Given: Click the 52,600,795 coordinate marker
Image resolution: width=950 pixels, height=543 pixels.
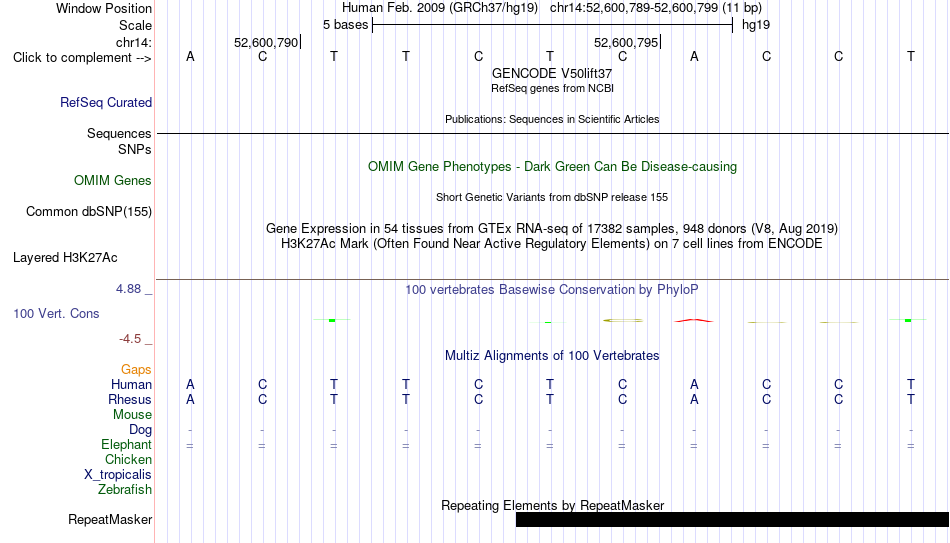Looking at the screenshot, I should coord(626,42).
